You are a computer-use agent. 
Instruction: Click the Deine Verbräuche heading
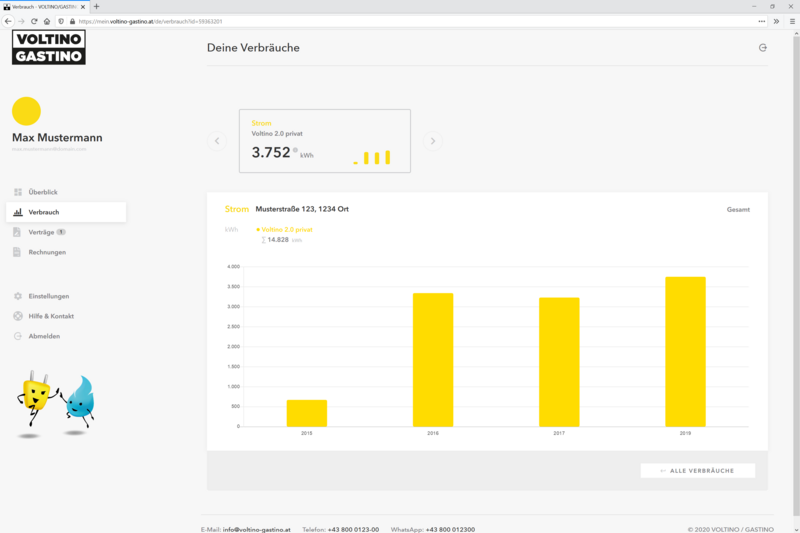pos(253,48)
